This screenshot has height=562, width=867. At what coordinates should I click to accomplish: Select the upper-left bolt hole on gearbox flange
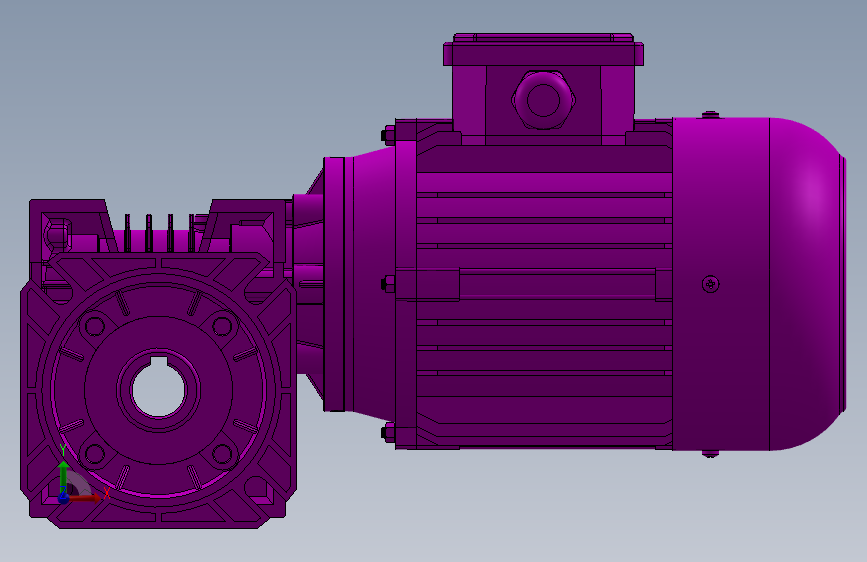pyautogui.click(x=95, y=326)
